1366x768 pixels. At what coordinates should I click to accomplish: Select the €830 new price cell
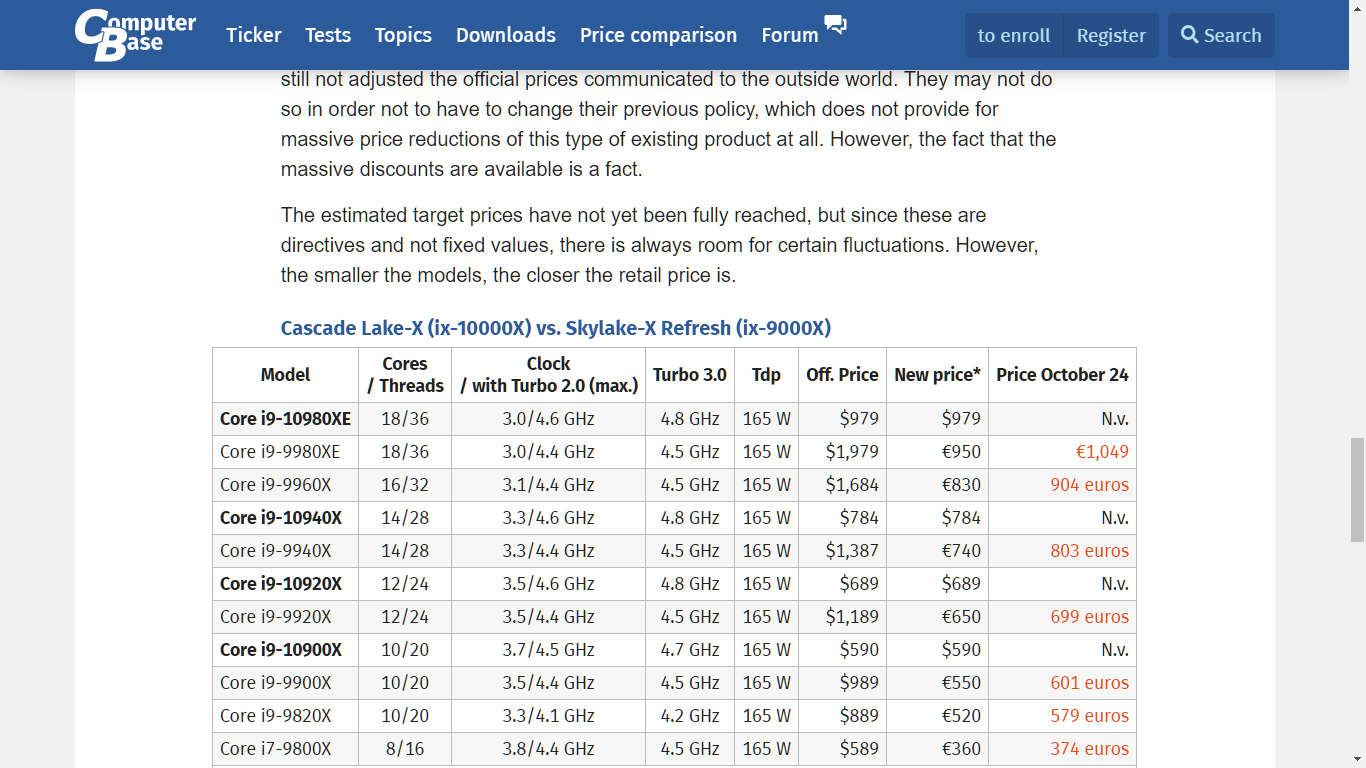[937, 485]
